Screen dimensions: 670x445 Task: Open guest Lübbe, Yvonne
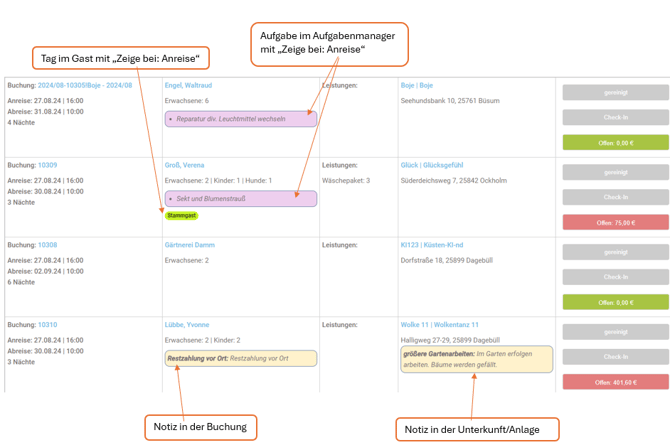coord(187,325)
